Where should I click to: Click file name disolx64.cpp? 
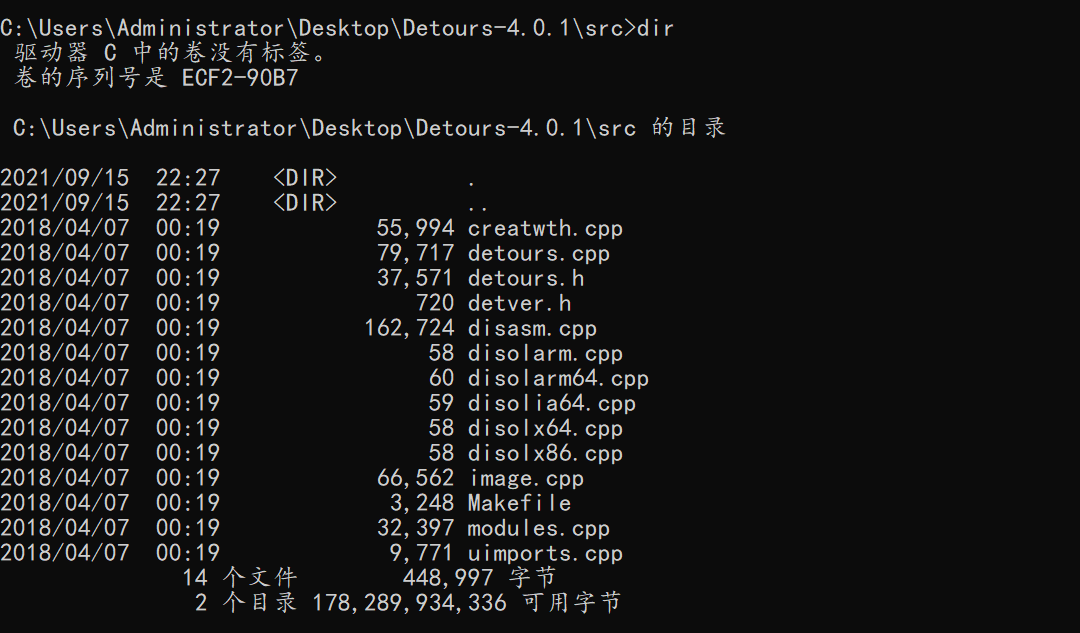[x=545, y=428]
